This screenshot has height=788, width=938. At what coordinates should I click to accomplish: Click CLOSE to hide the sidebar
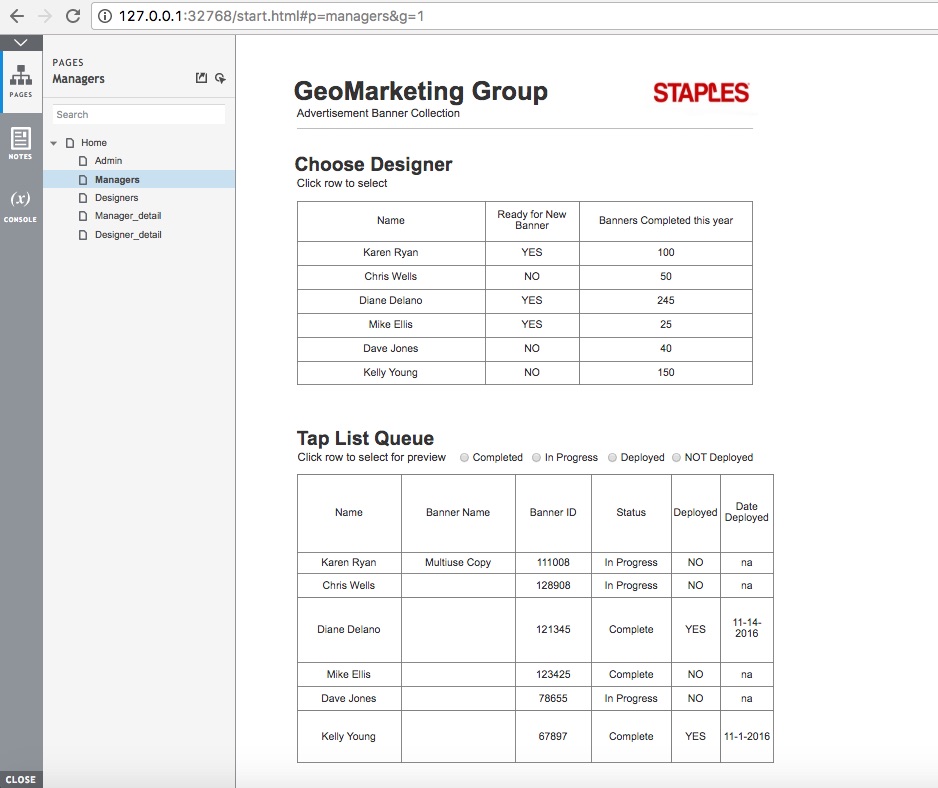click(x=21, y=779)
